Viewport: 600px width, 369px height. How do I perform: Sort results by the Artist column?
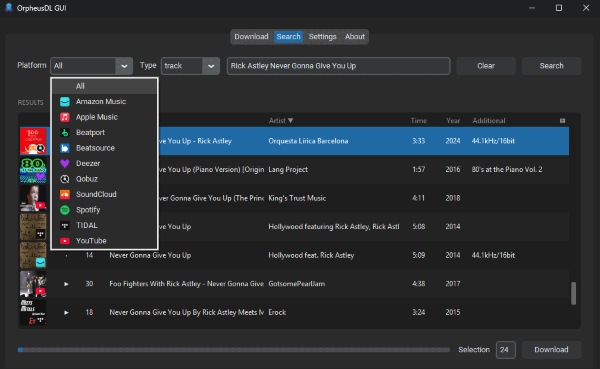point(281,121)
